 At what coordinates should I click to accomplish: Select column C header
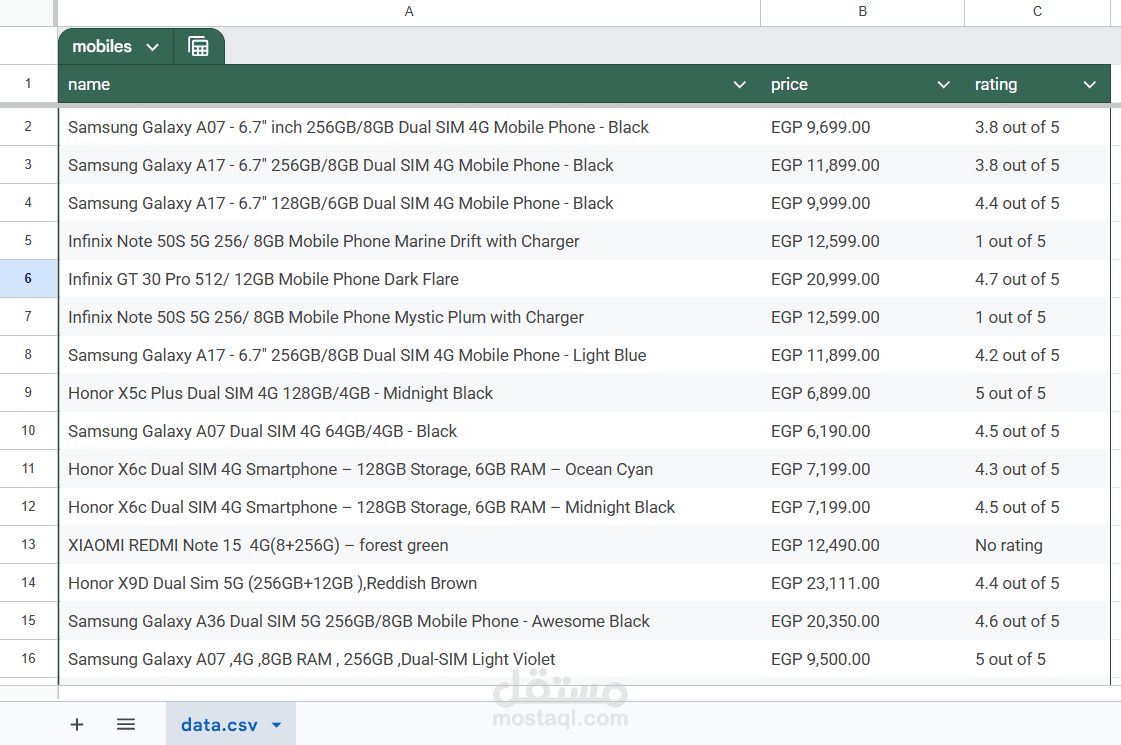pos(1037,12)
